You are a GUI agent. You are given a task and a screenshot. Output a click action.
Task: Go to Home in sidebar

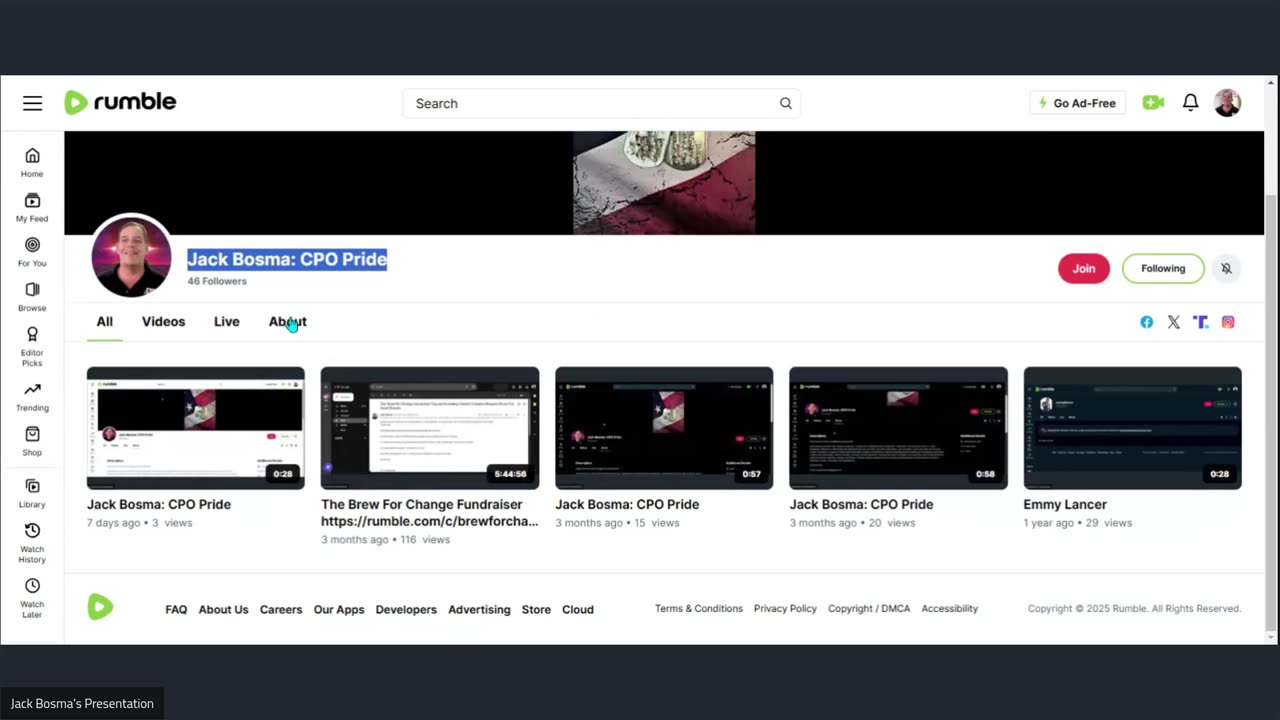[x=32, y=163]
